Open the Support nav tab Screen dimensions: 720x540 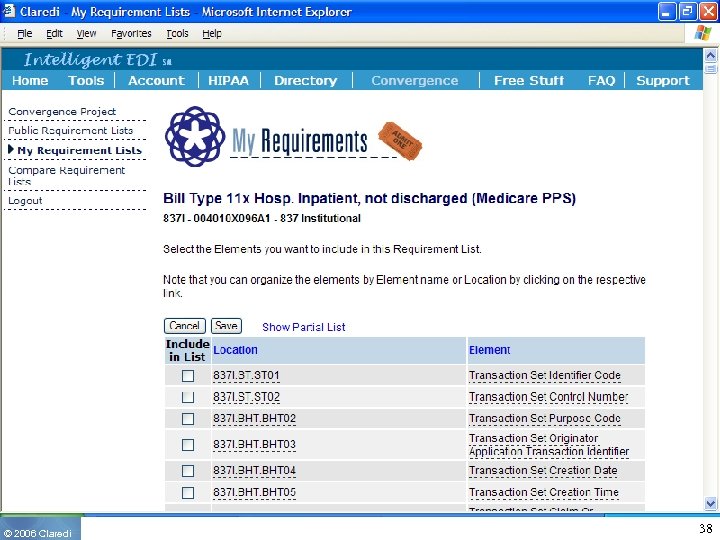663,80
